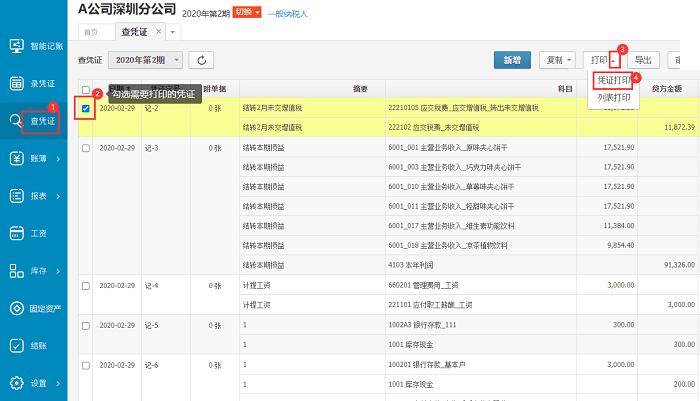Click the 导出 export button
Screen dimensions: 700x401
pyautogui.click(x=643, y=60)
